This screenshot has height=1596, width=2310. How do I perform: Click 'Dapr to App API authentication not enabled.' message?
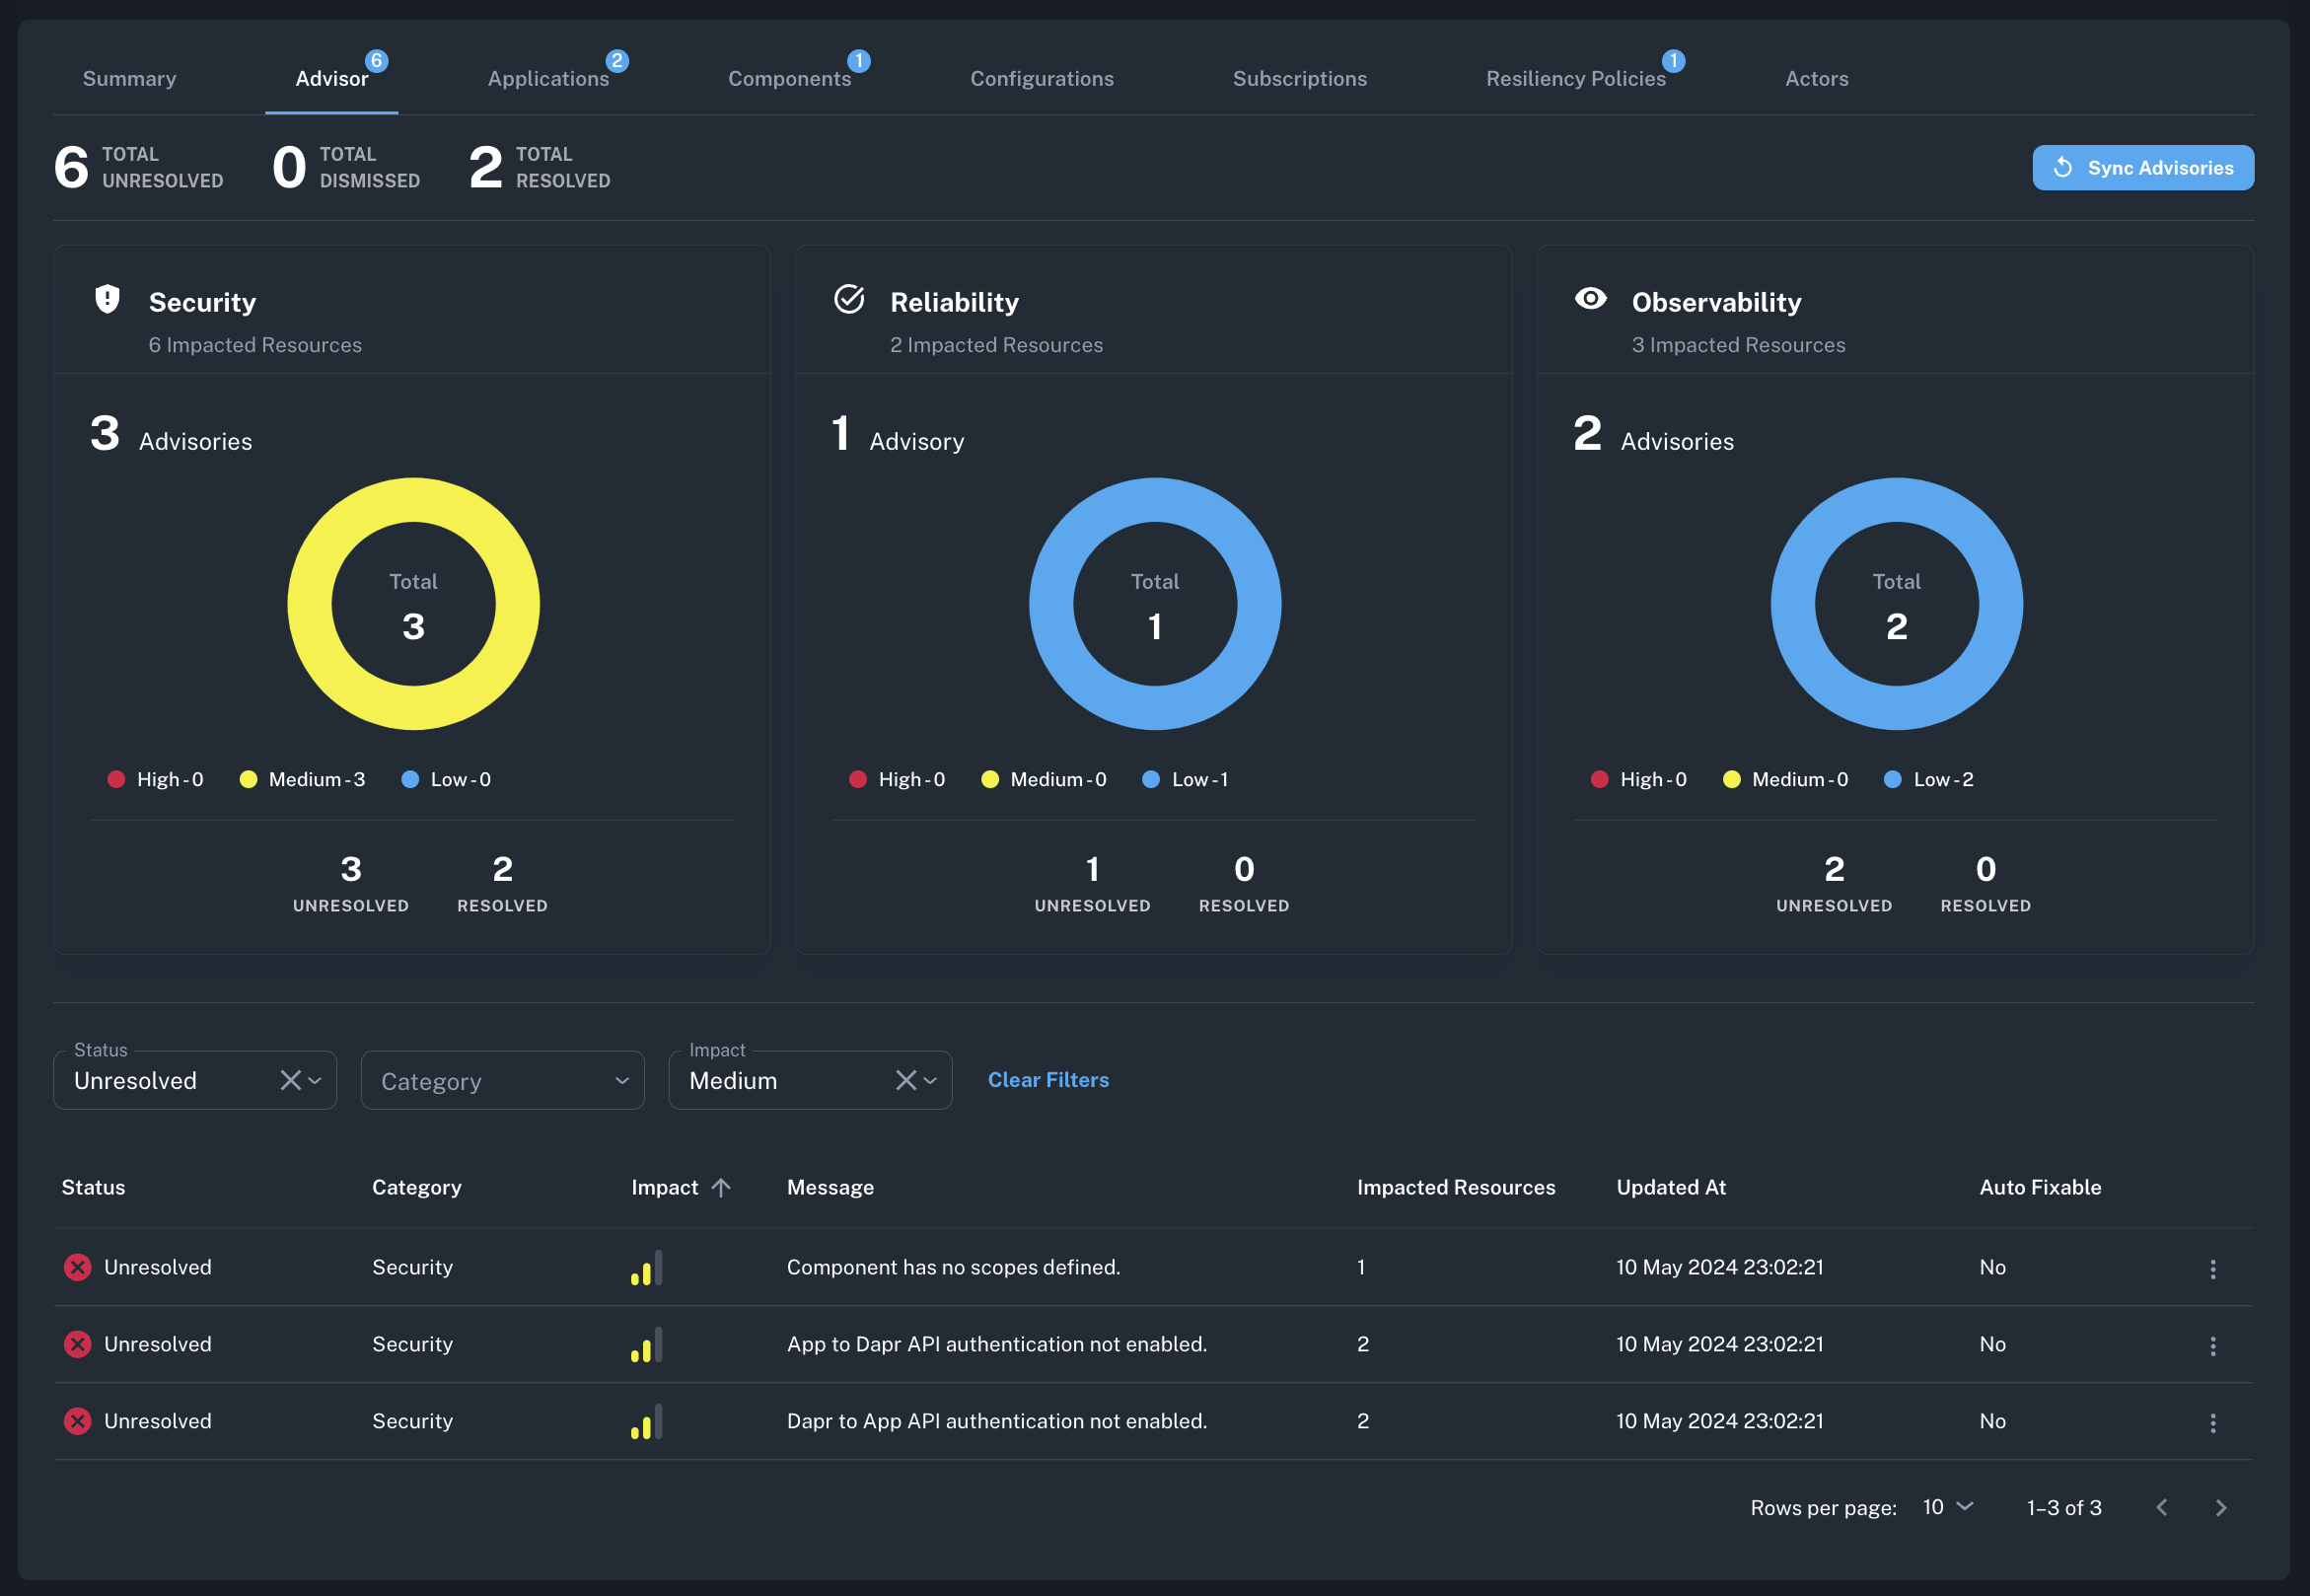click(x=996, y=1420)
